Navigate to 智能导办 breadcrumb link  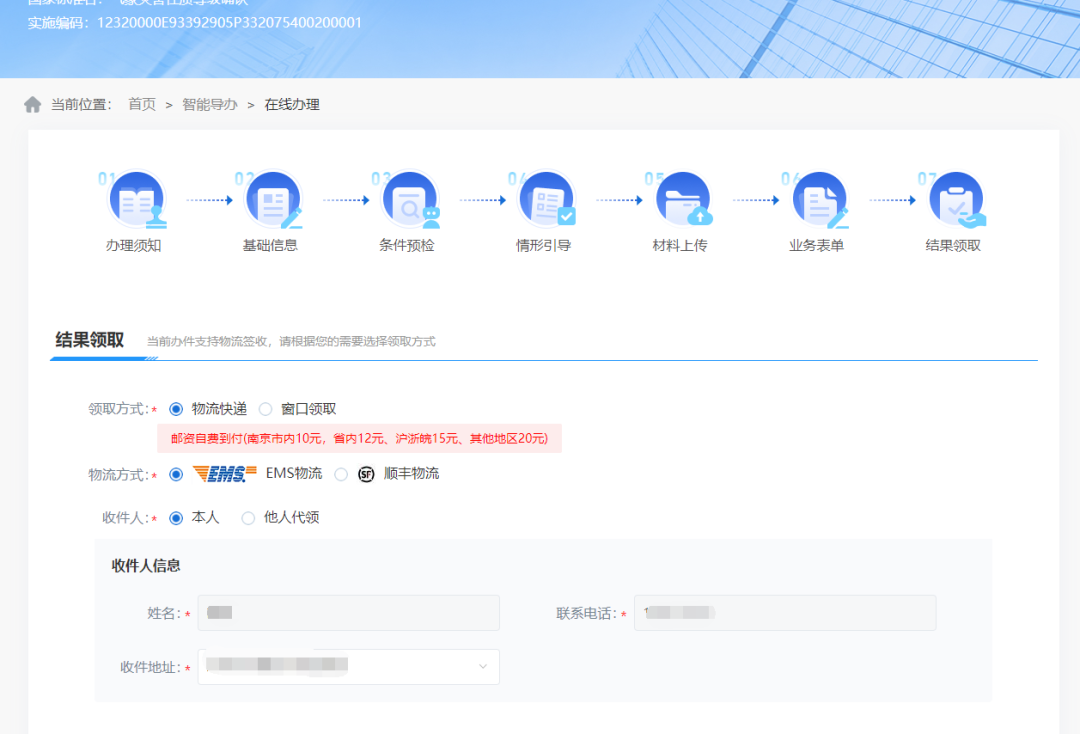210,105
